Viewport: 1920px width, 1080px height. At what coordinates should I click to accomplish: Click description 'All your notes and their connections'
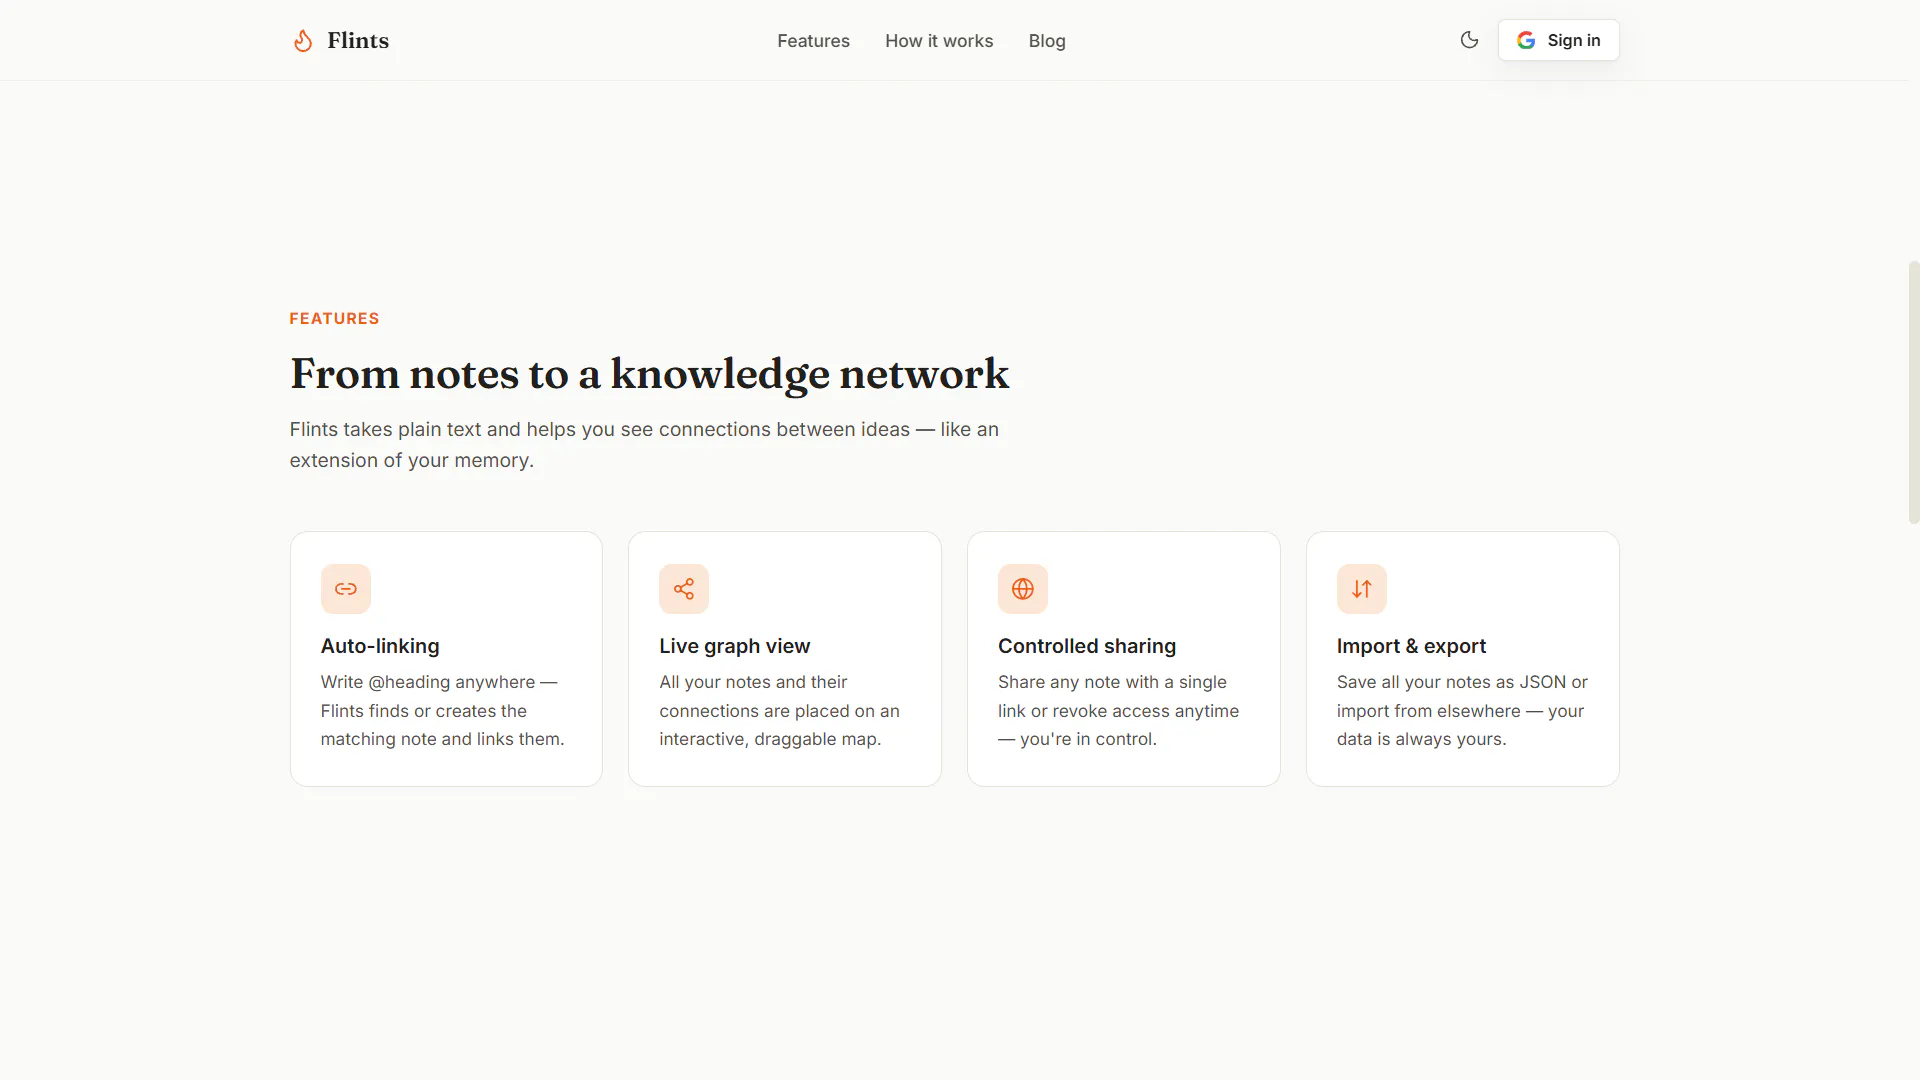[x=779, y=710]
